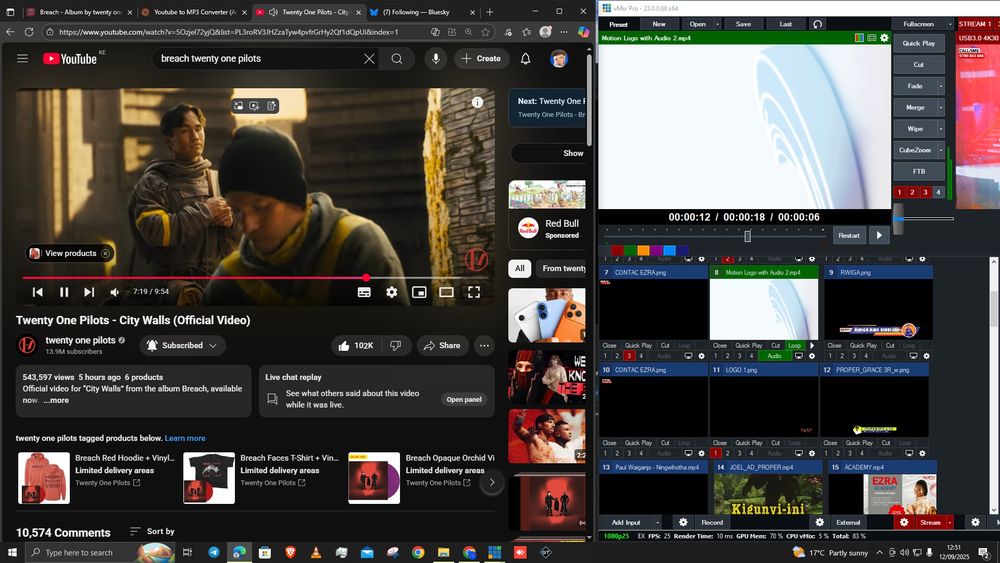Select the orange color swatch in vMix

tap(644, 250)
